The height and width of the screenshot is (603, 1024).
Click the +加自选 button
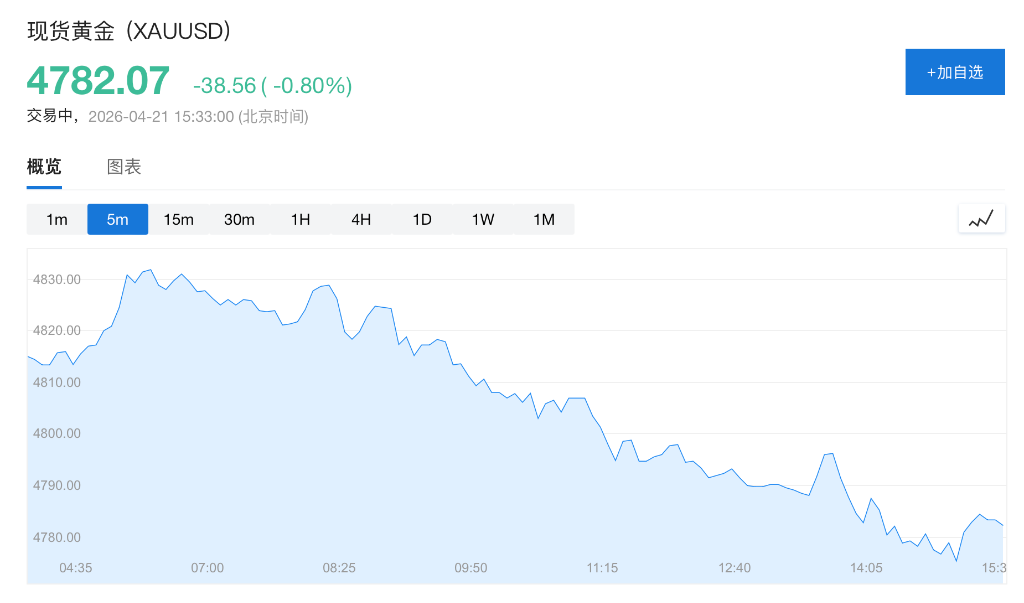tap(954, 72)
